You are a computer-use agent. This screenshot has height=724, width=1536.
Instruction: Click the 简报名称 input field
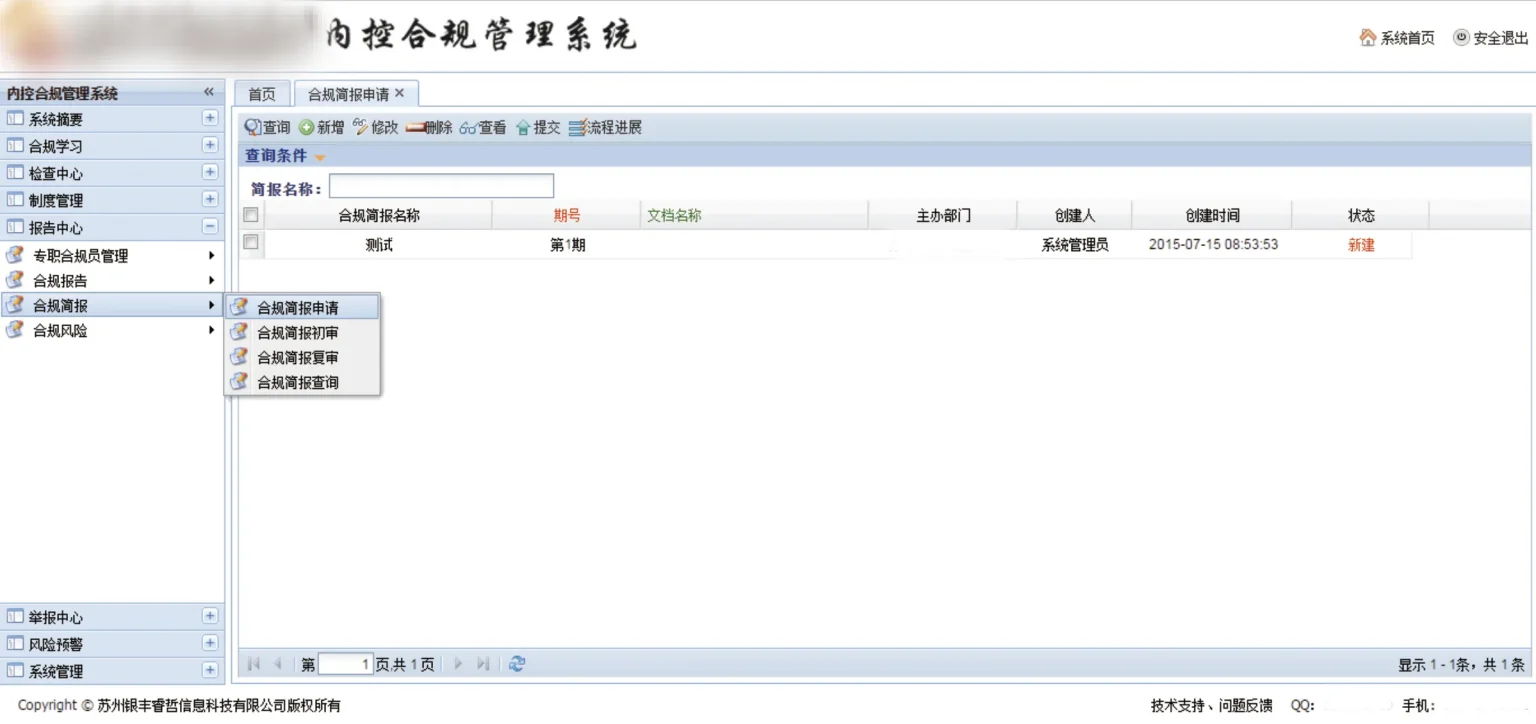pos(441,187)
